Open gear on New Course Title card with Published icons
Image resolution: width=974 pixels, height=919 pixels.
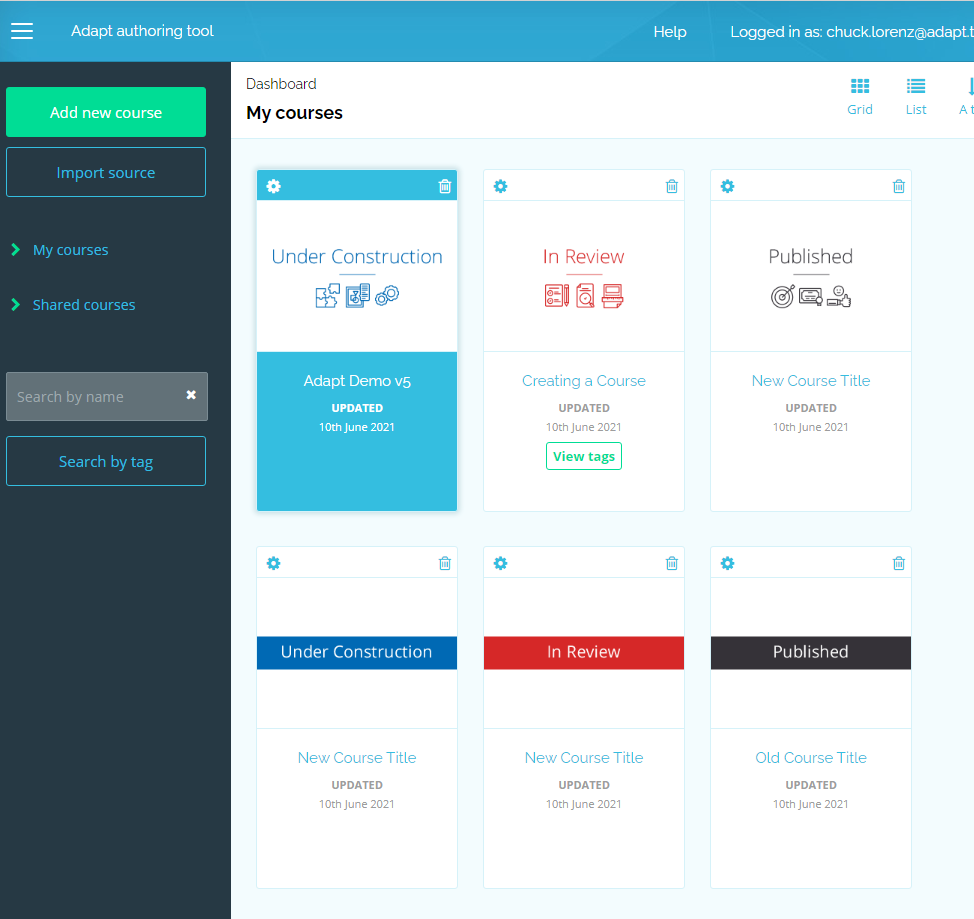(x=727, y=186)
